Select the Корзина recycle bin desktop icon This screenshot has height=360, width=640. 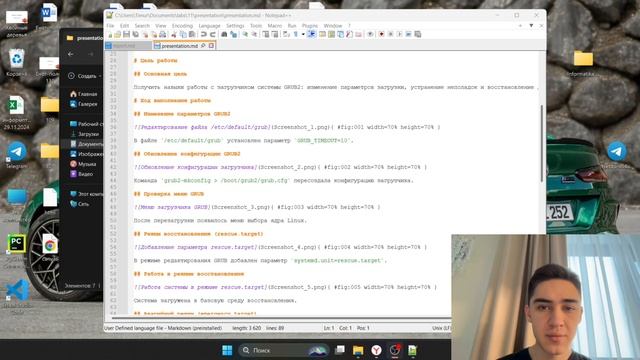click(16, 62)
